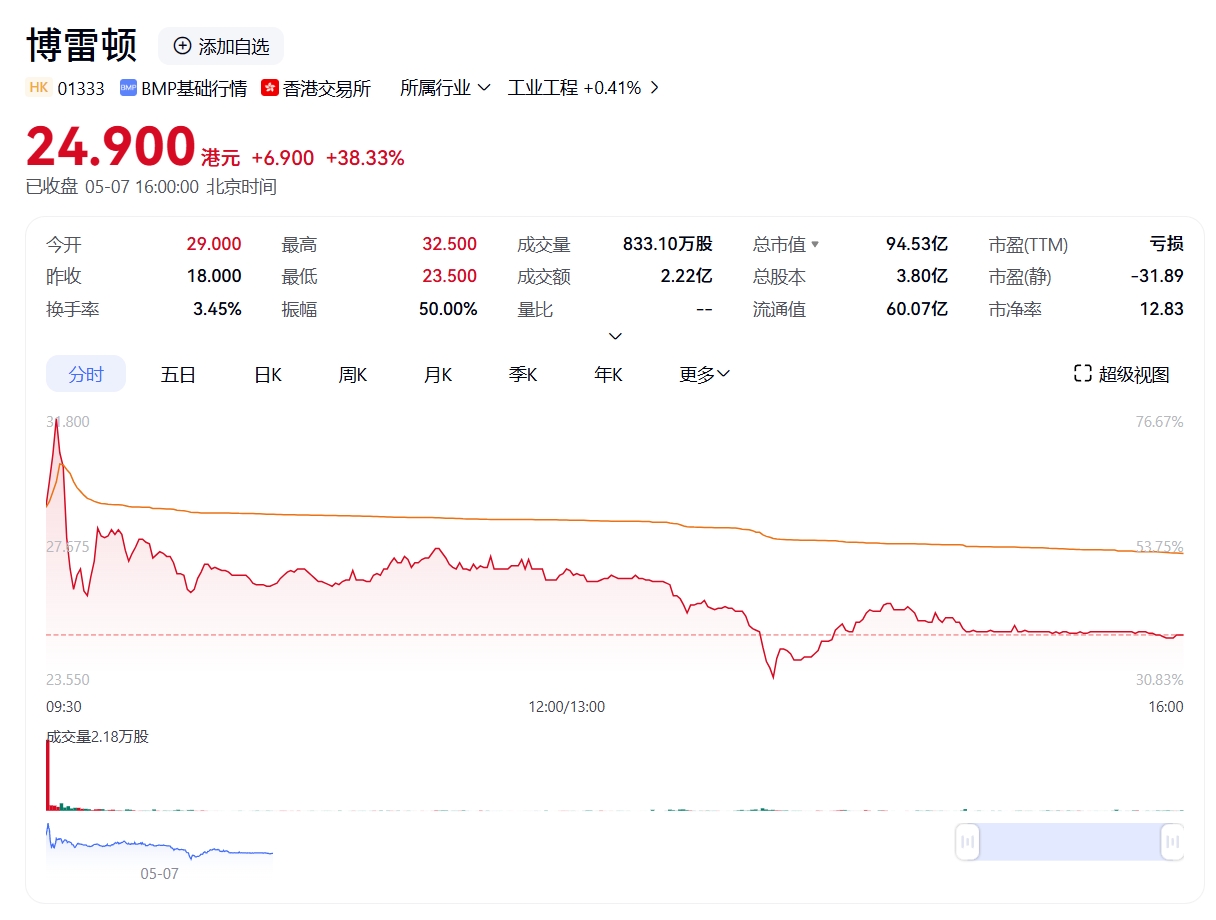This screenshot has height=920, width=1216.
Task: Click the 振幅 value 50.00%
Action: (448, 309)
